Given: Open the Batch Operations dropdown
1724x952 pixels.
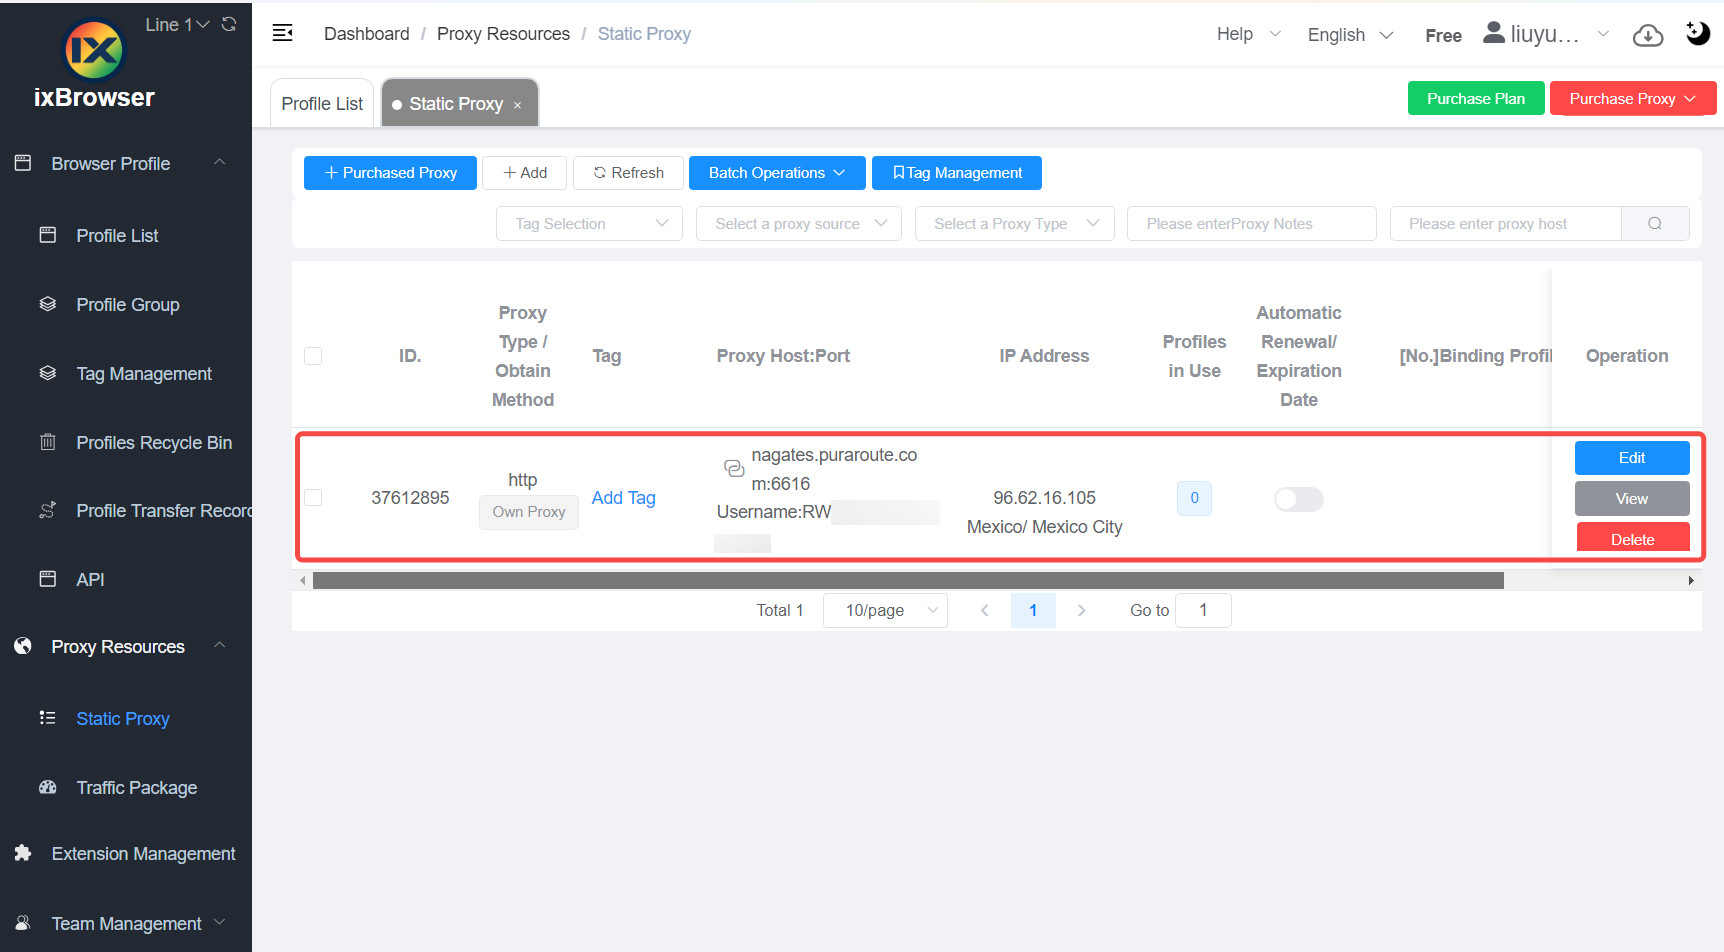Looking at the screenshot, I should pyautogui.click(x=777, y=173).
